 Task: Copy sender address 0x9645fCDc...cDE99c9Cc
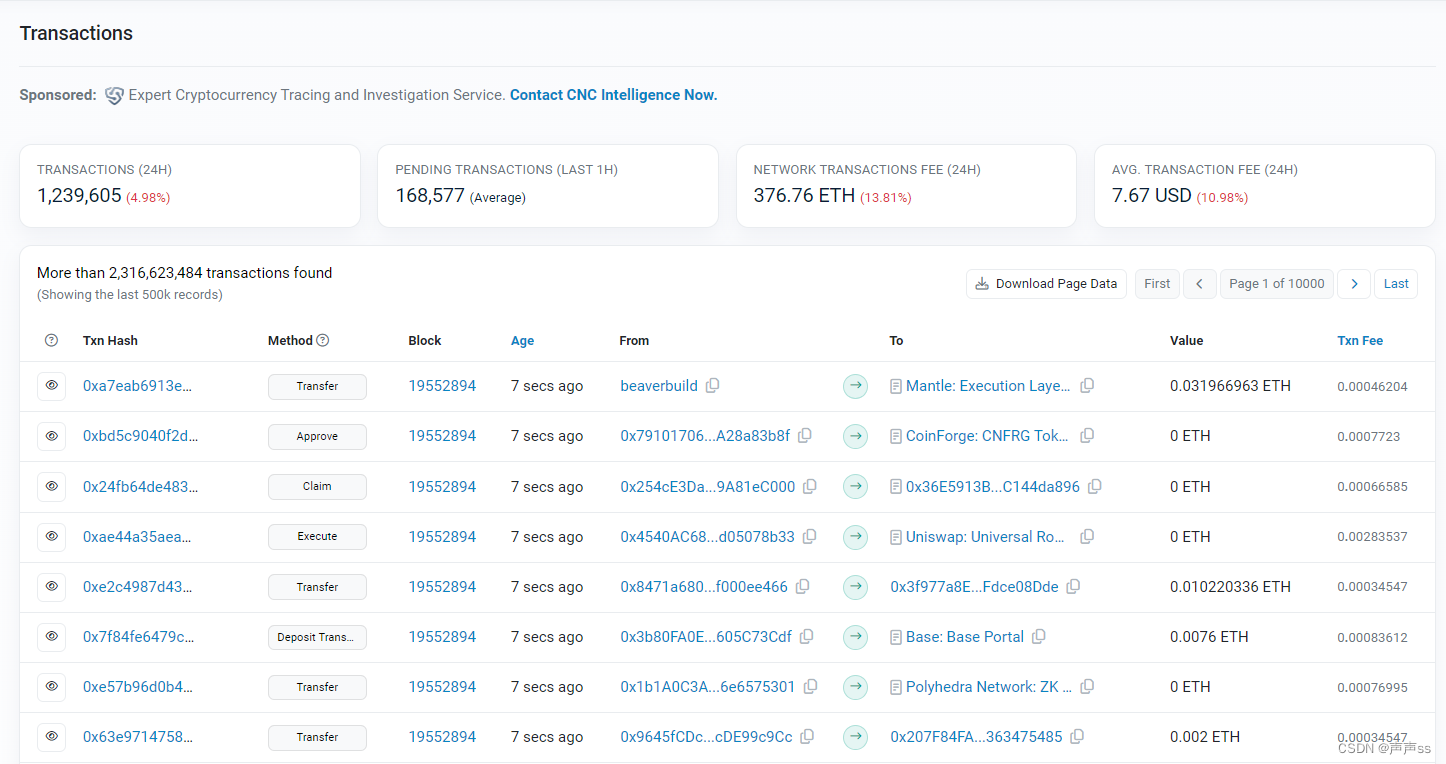click(x=807, y=736)
